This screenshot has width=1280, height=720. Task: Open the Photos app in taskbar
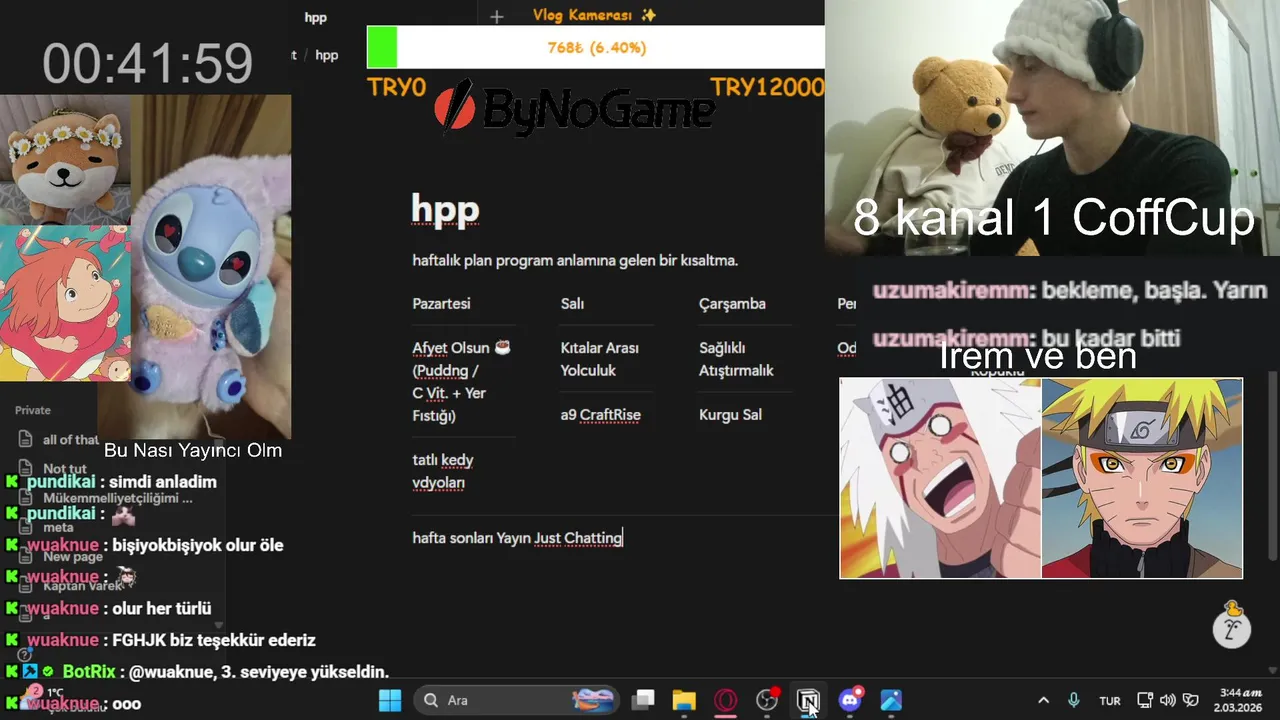[891, 700]
